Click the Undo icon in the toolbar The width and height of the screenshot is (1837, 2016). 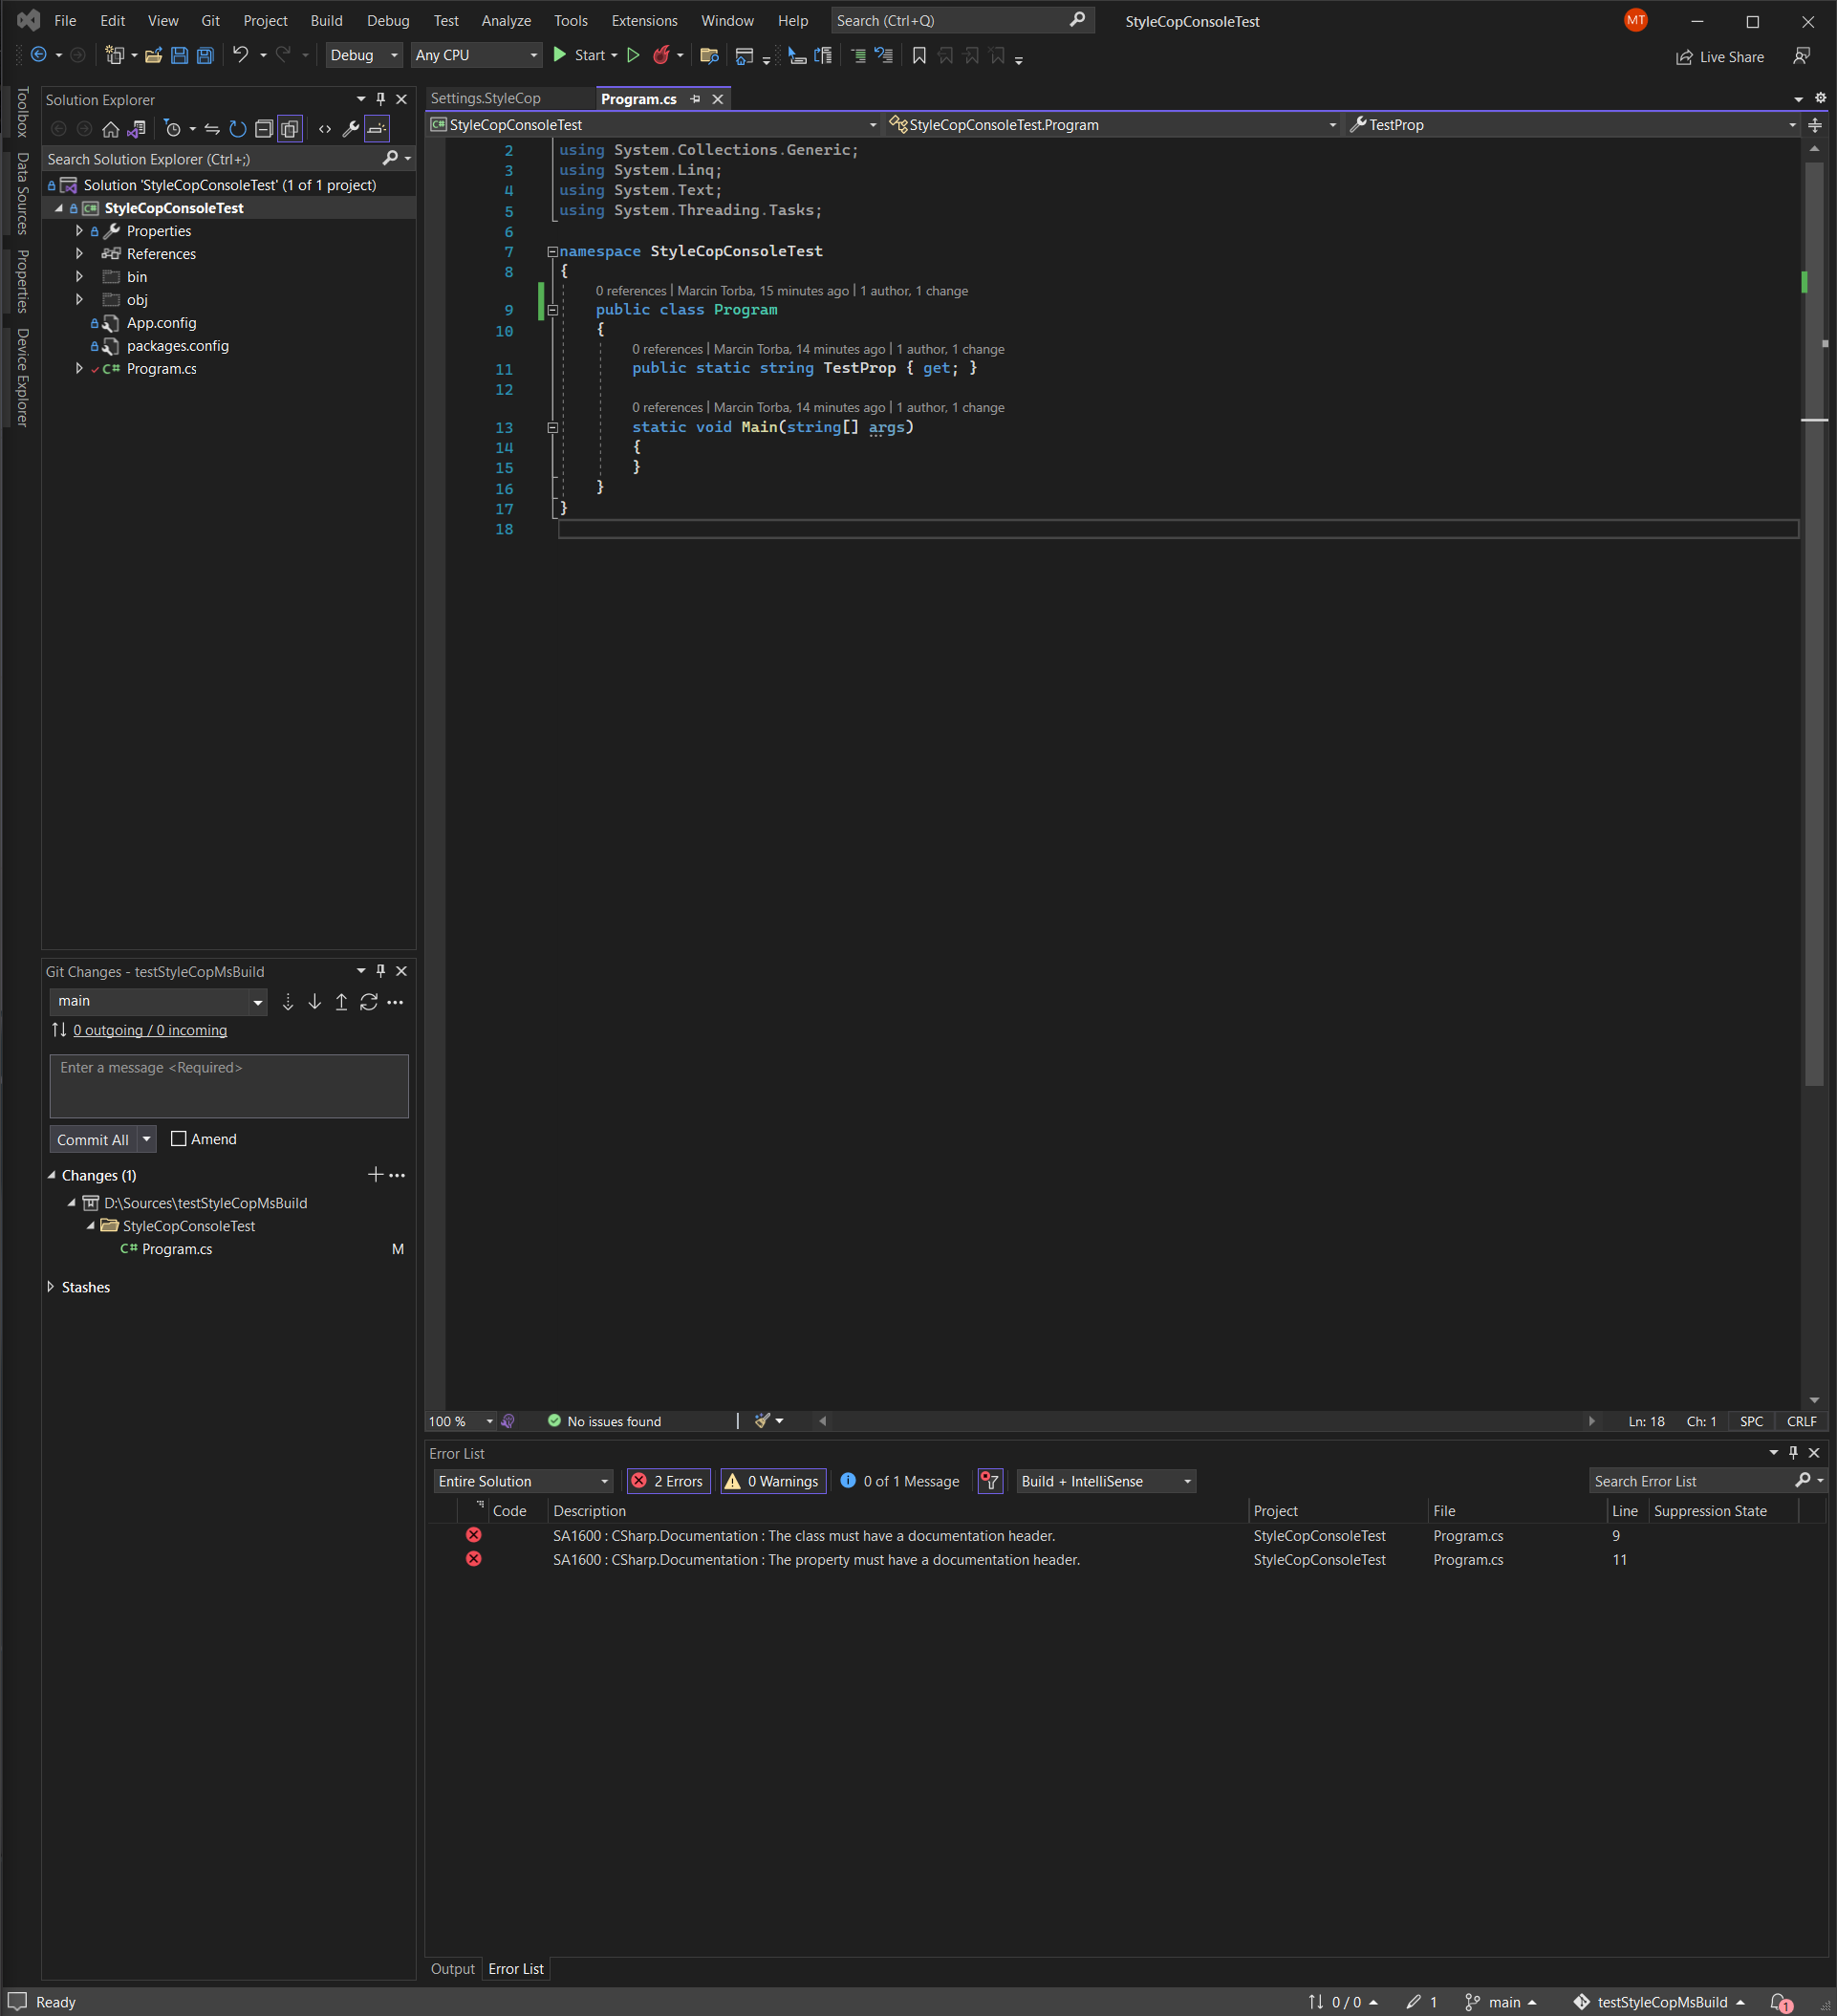[x=240, y=55]
